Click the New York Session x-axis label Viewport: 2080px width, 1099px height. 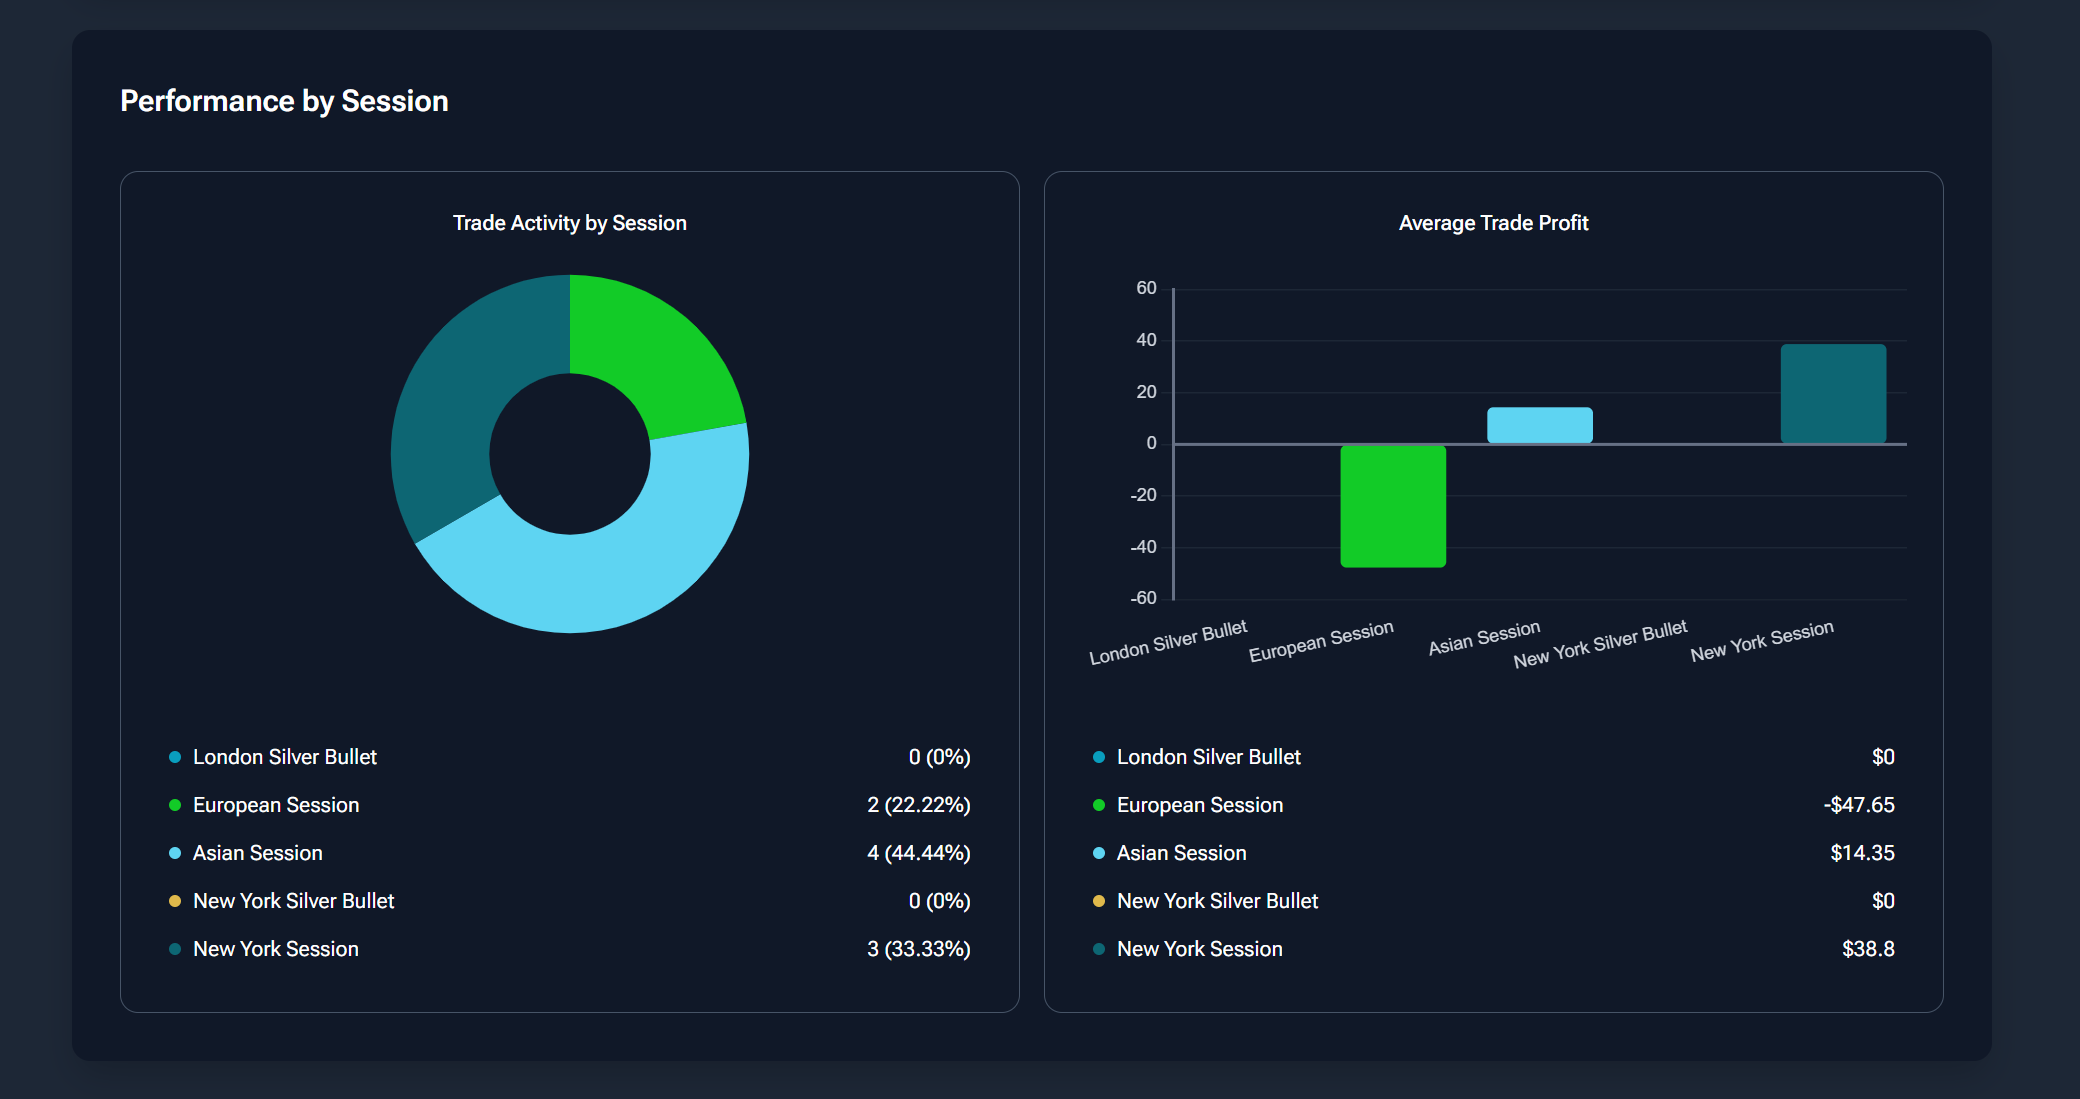(1762, 641)
